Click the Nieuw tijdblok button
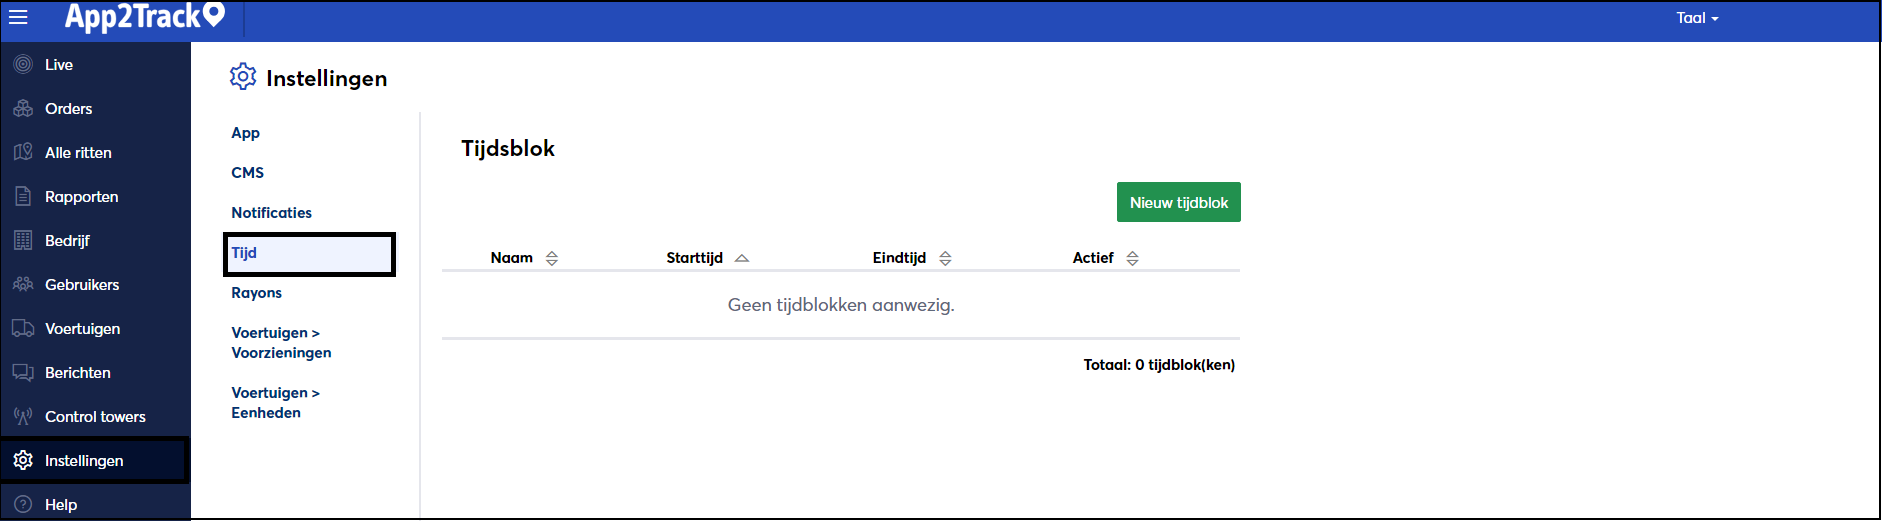The height and width of the screenshot is (521, 1882). click(1179, 202)
